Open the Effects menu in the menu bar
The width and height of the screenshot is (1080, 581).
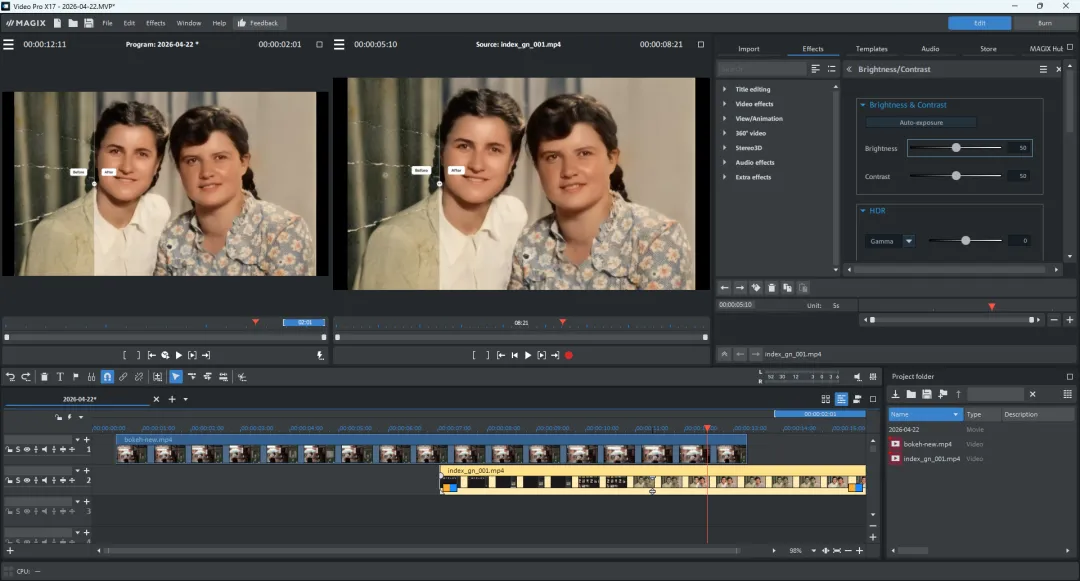[155, 23]
